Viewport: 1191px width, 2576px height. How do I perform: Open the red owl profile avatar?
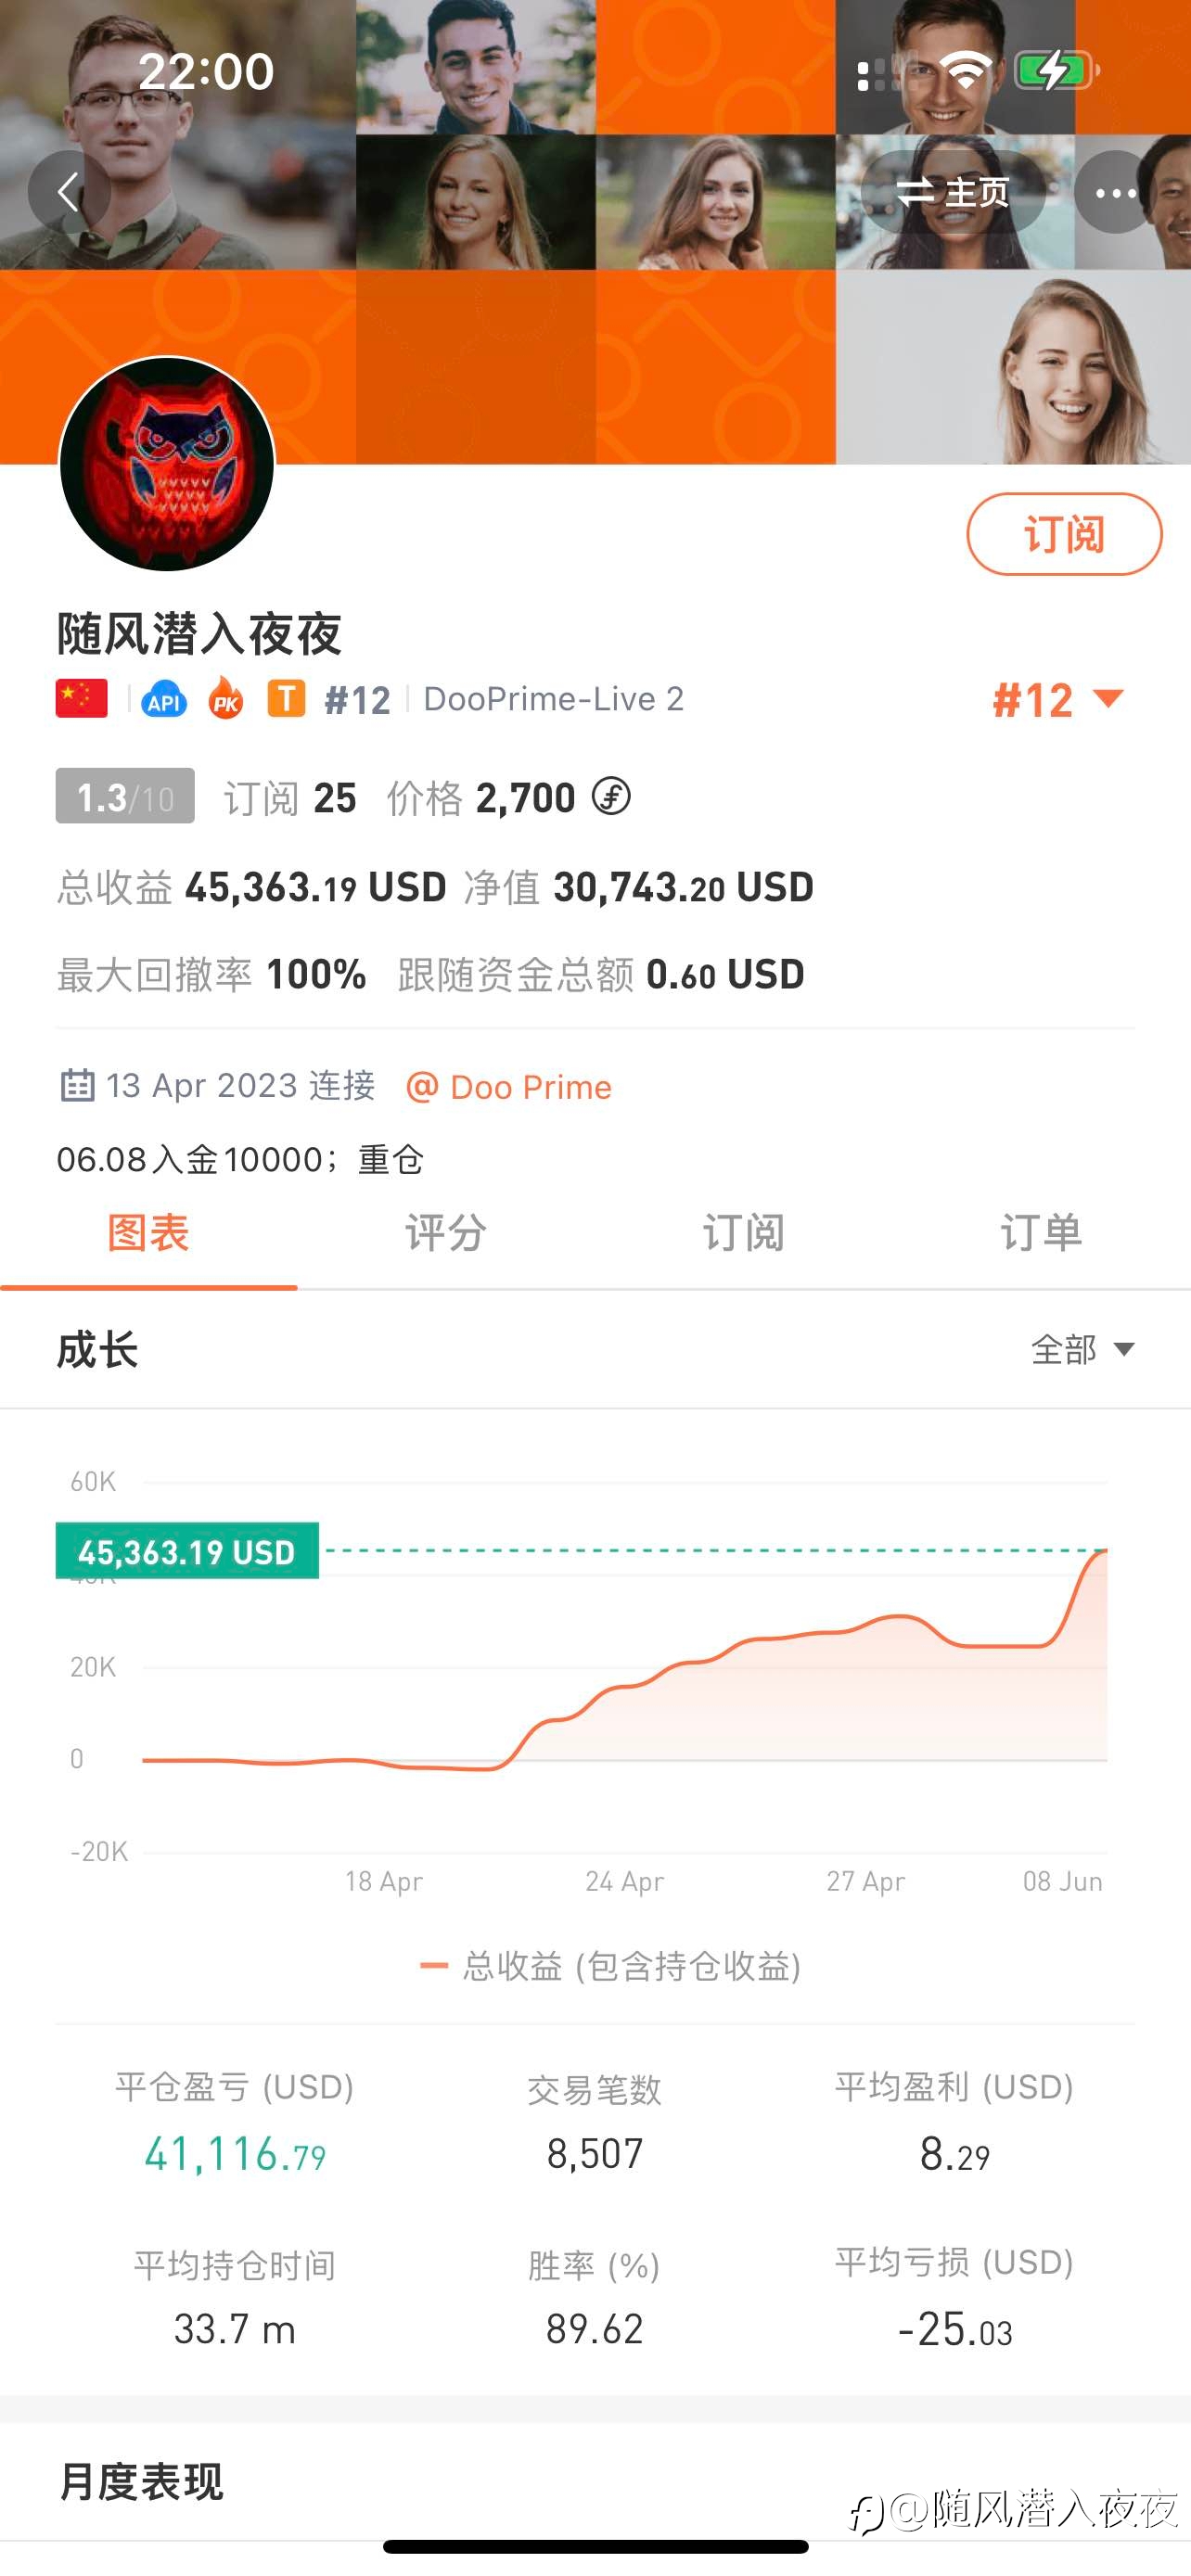167,464
